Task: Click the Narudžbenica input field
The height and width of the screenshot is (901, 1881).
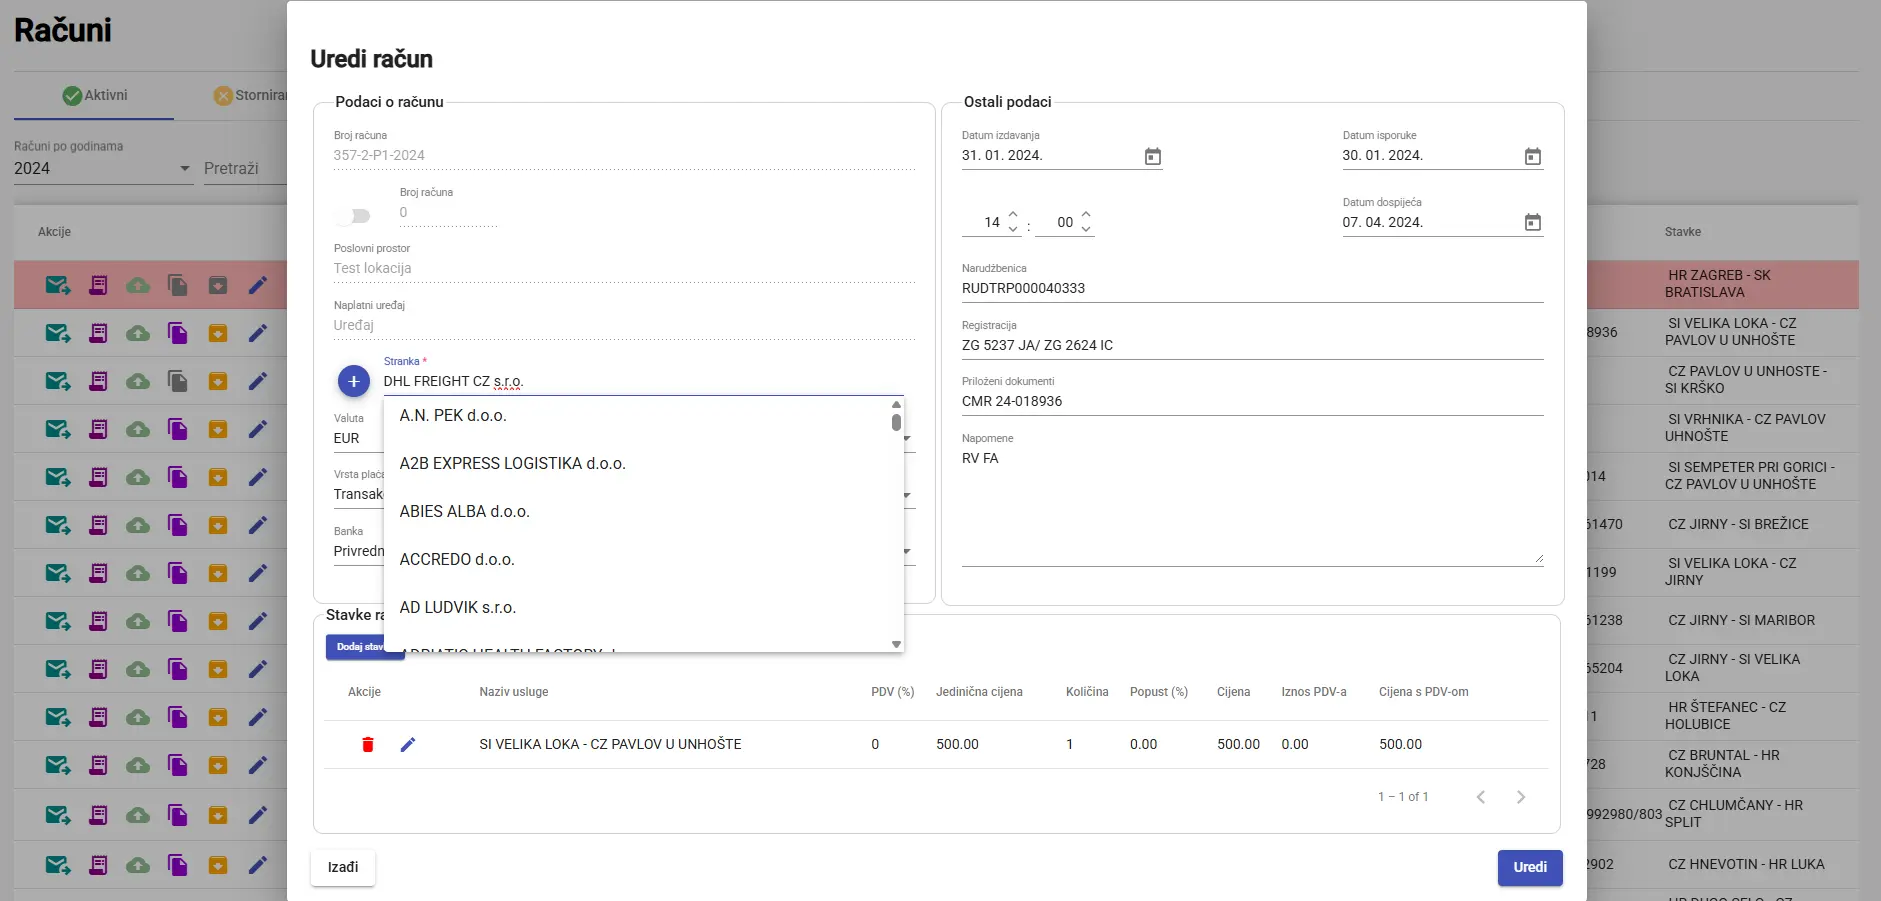Action: click(x=1251, y=288)
